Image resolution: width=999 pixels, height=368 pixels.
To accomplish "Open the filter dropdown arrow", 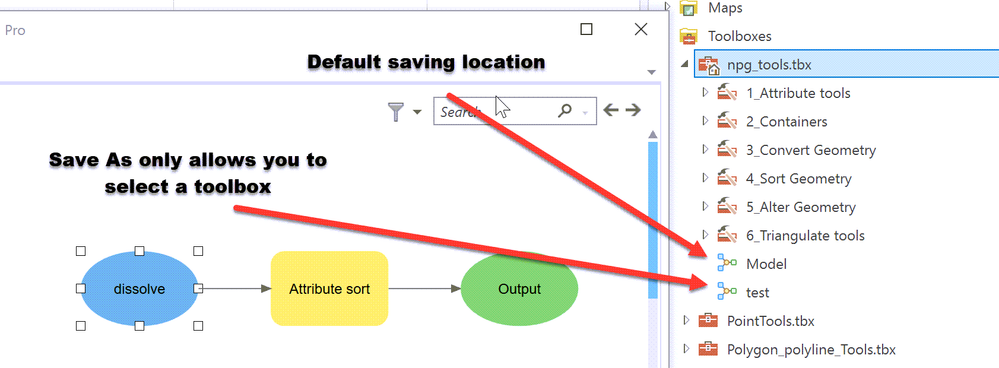I will pyautogui.click(x=417, y=113).
